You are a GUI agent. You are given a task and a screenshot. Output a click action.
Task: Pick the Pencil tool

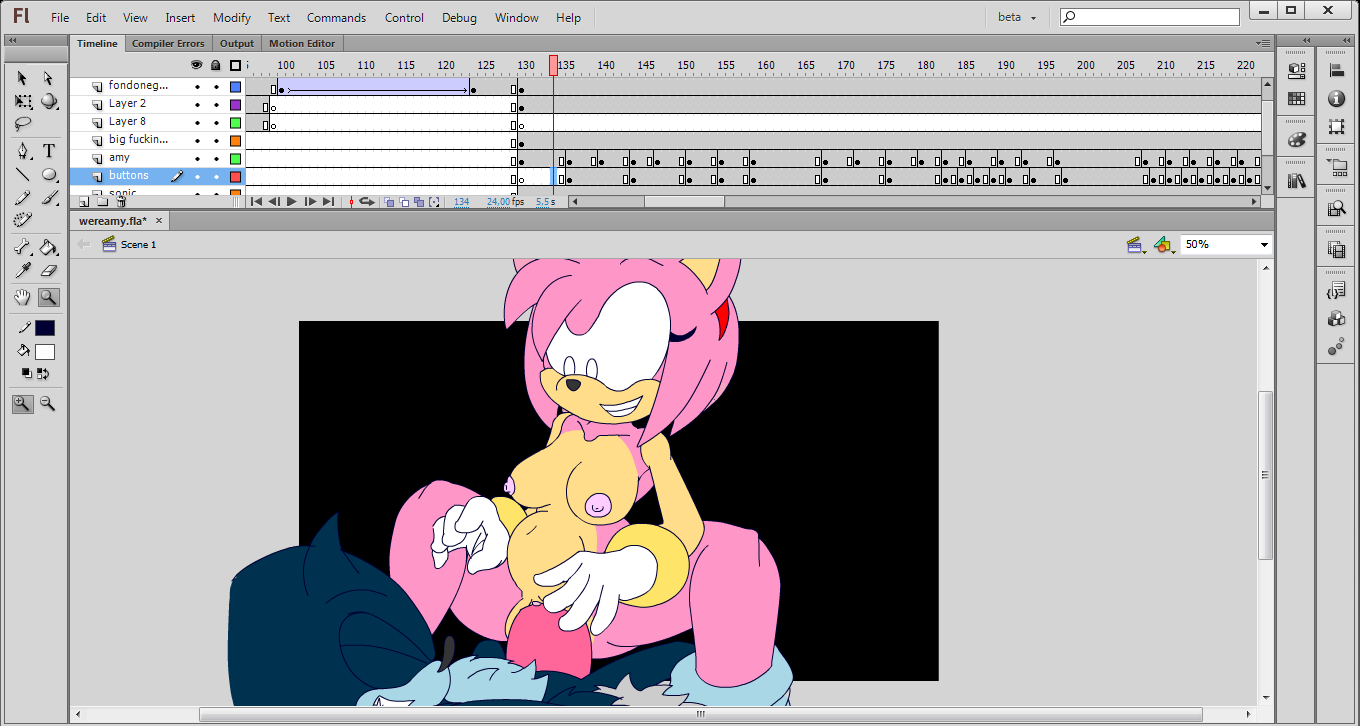click(22, 198)
